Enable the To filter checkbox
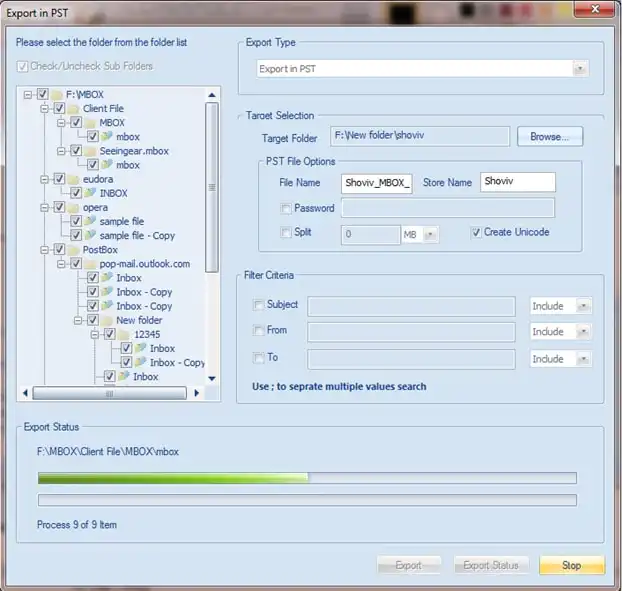This screenshot has height=591, width=622. tap(258, 358)
